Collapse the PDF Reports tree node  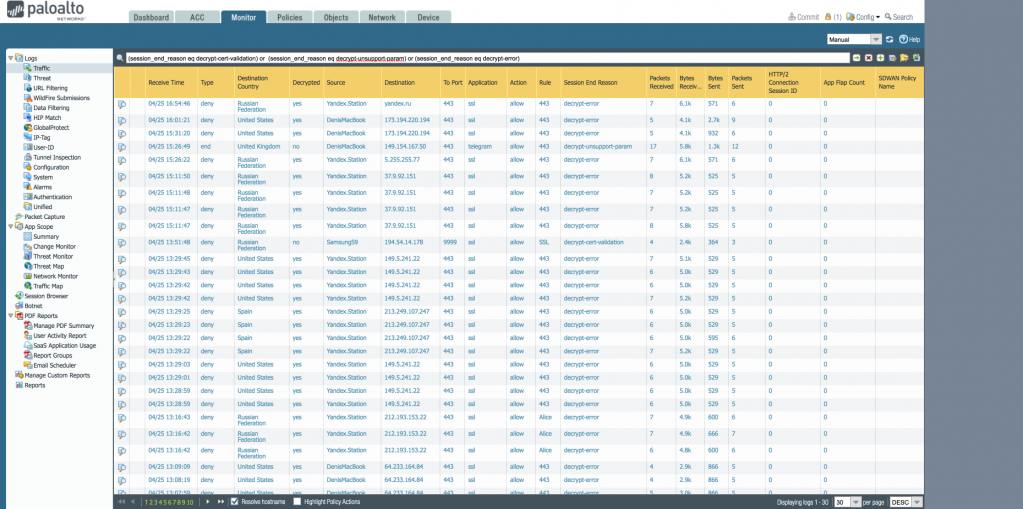pyautogui.click(x=11, y=316)
